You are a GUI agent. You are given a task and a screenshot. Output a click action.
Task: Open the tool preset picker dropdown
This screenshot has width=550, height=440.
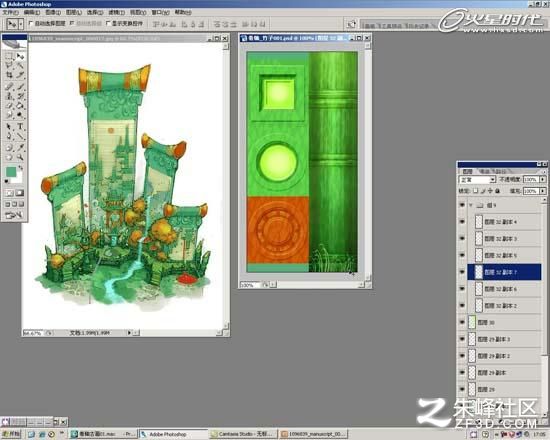click(21, 24)
